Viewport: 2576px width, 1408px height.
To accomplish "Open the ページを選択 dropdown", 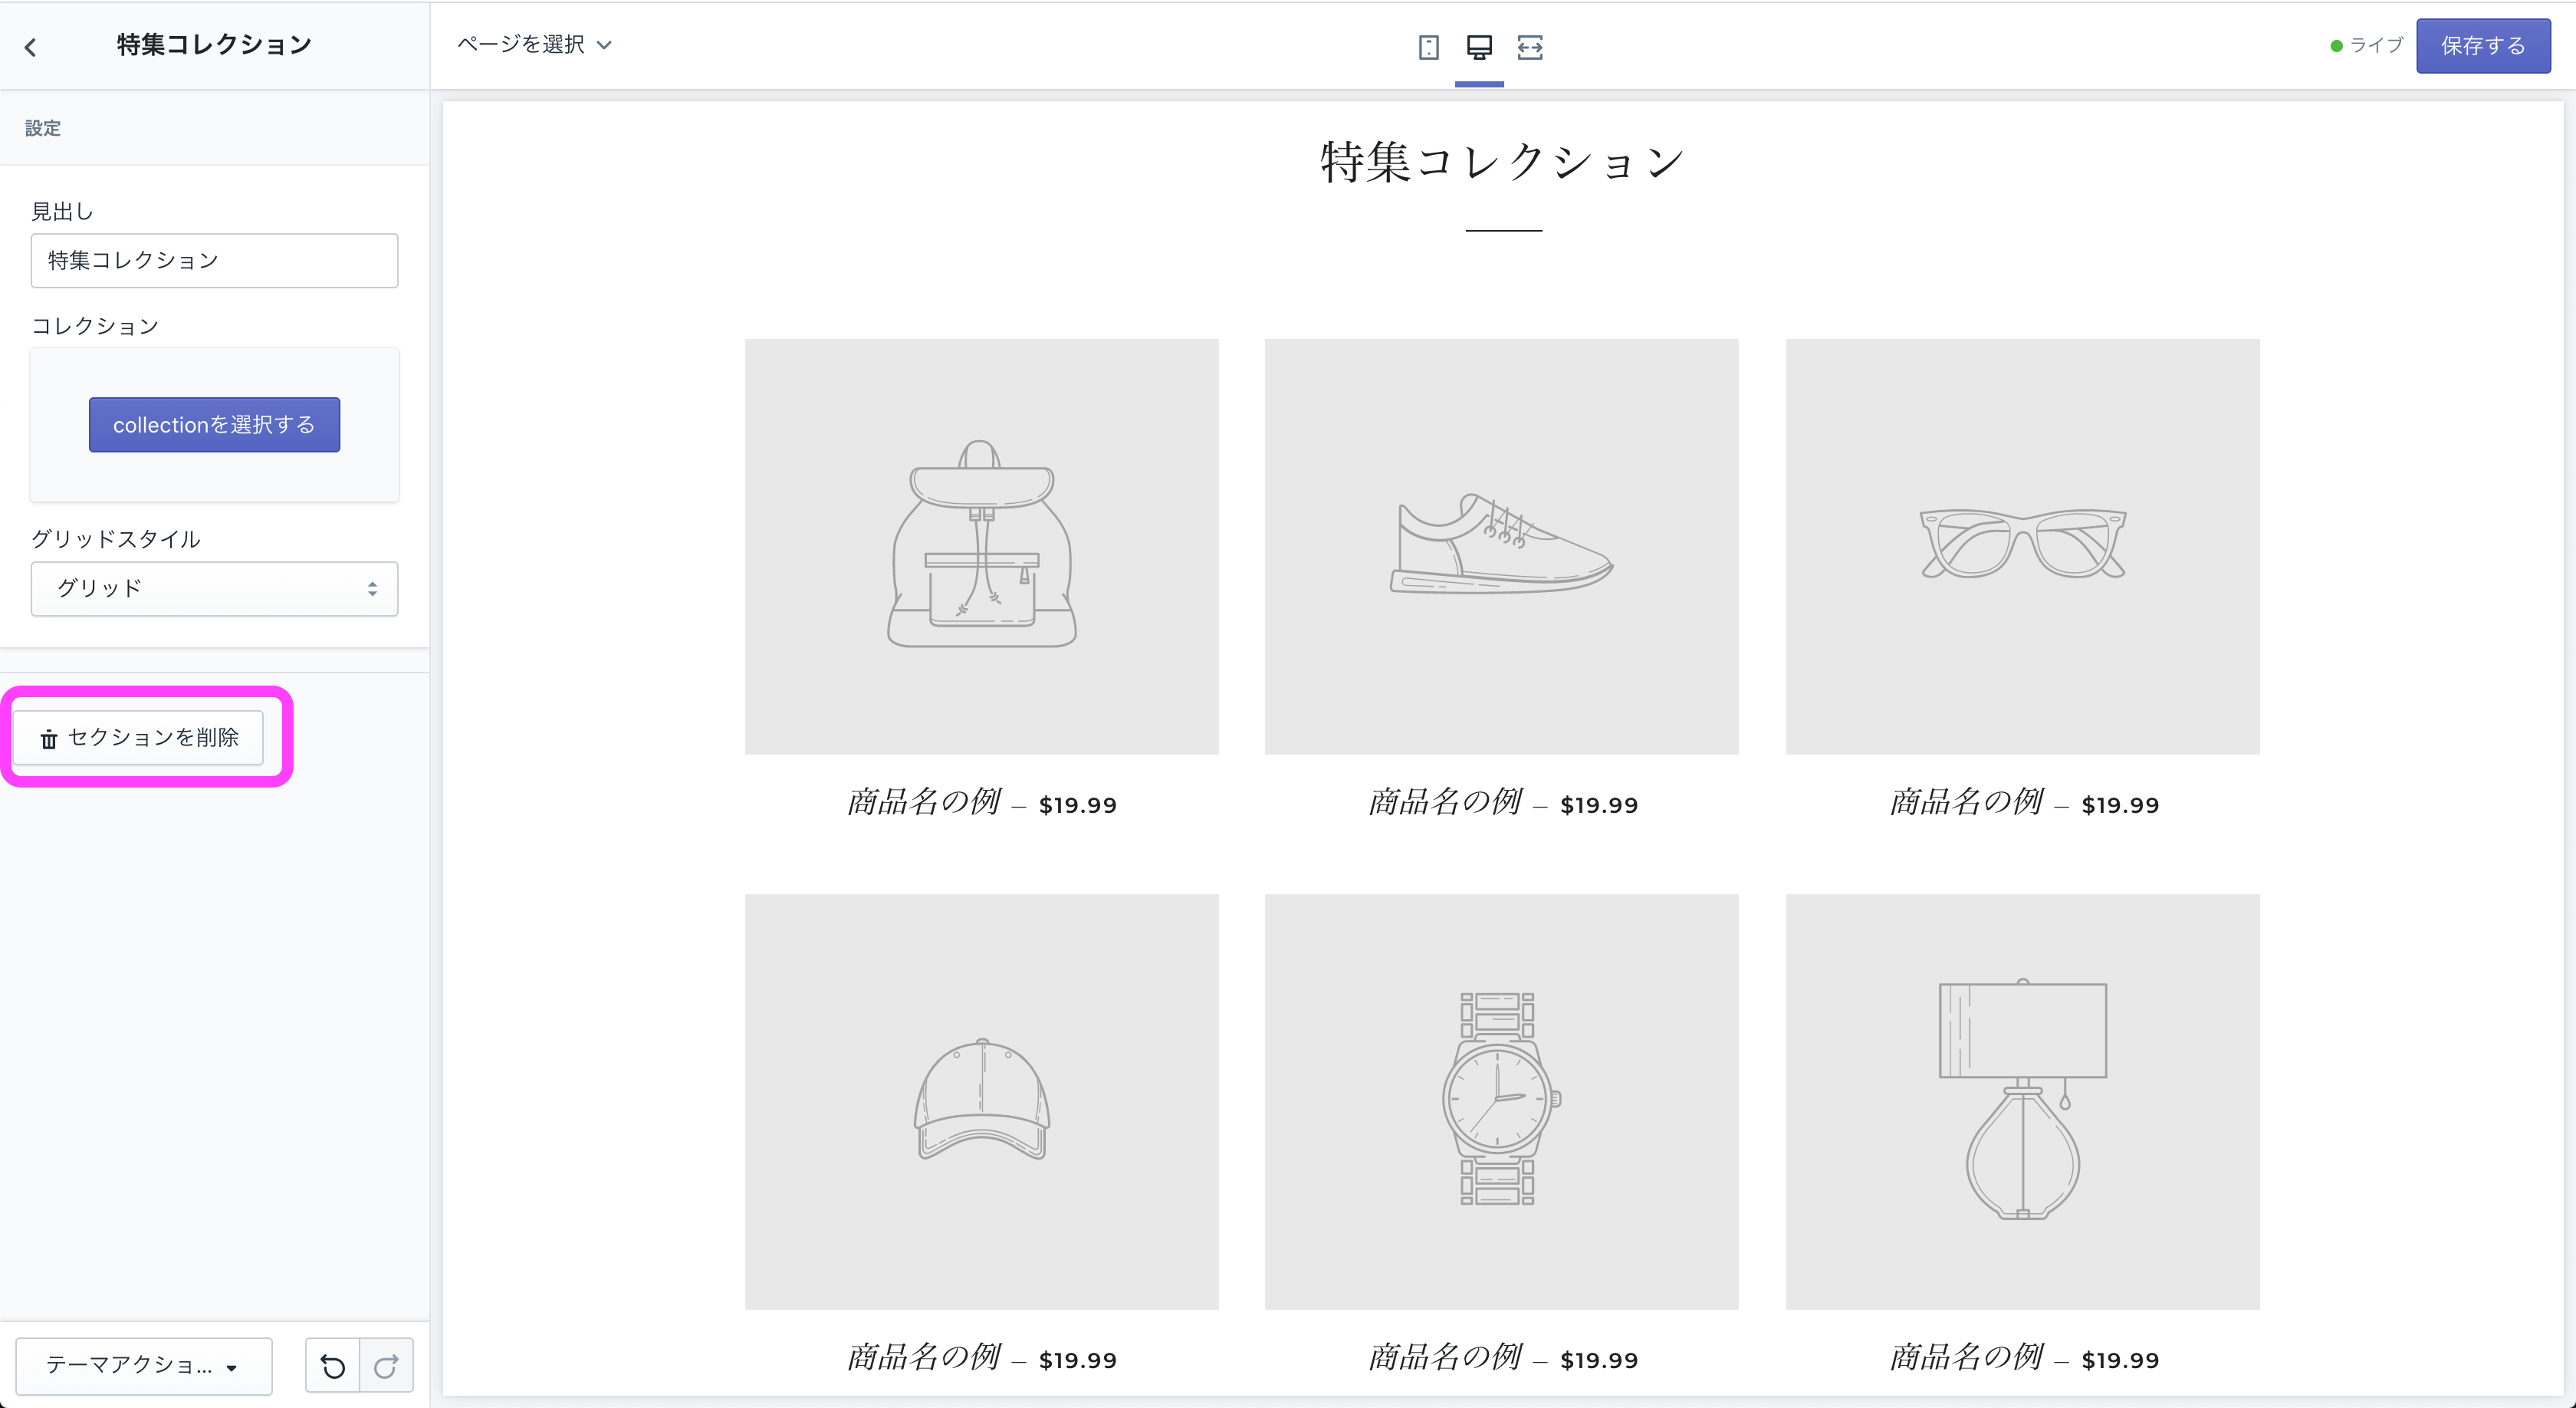I will (x=536, y=45).
